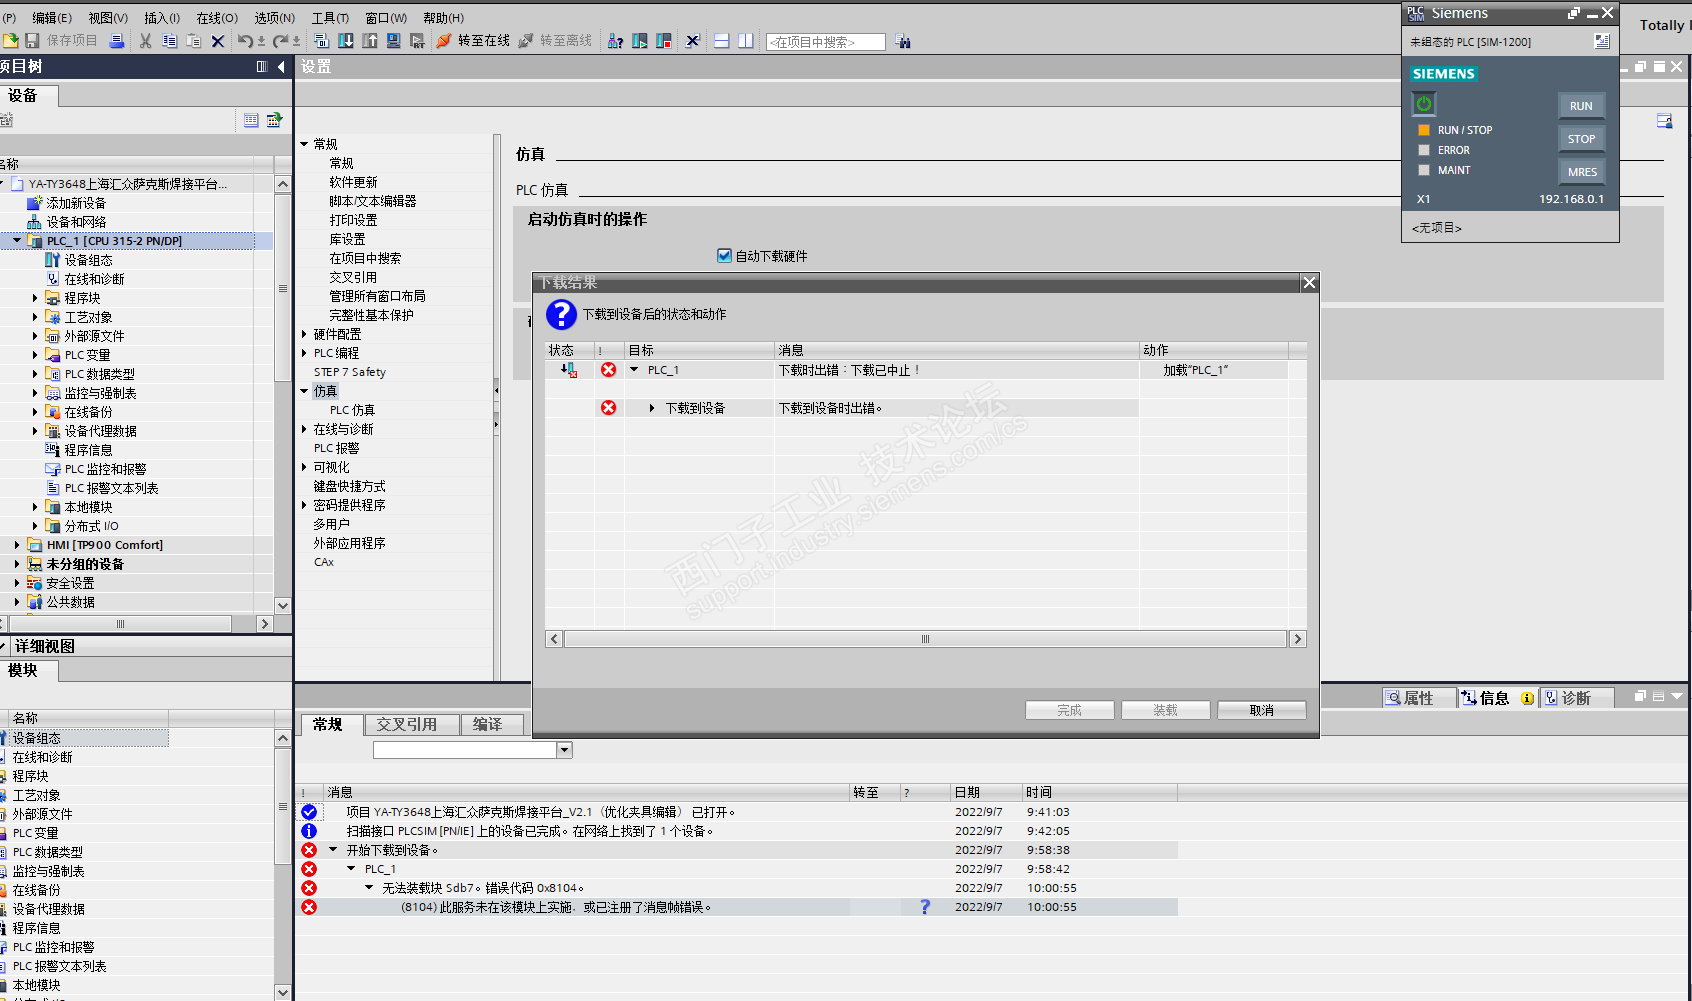Collapse 开始下载到设备 message group
The height and width of the screenshot is (1001, 1692).
(x=333, y=850)
